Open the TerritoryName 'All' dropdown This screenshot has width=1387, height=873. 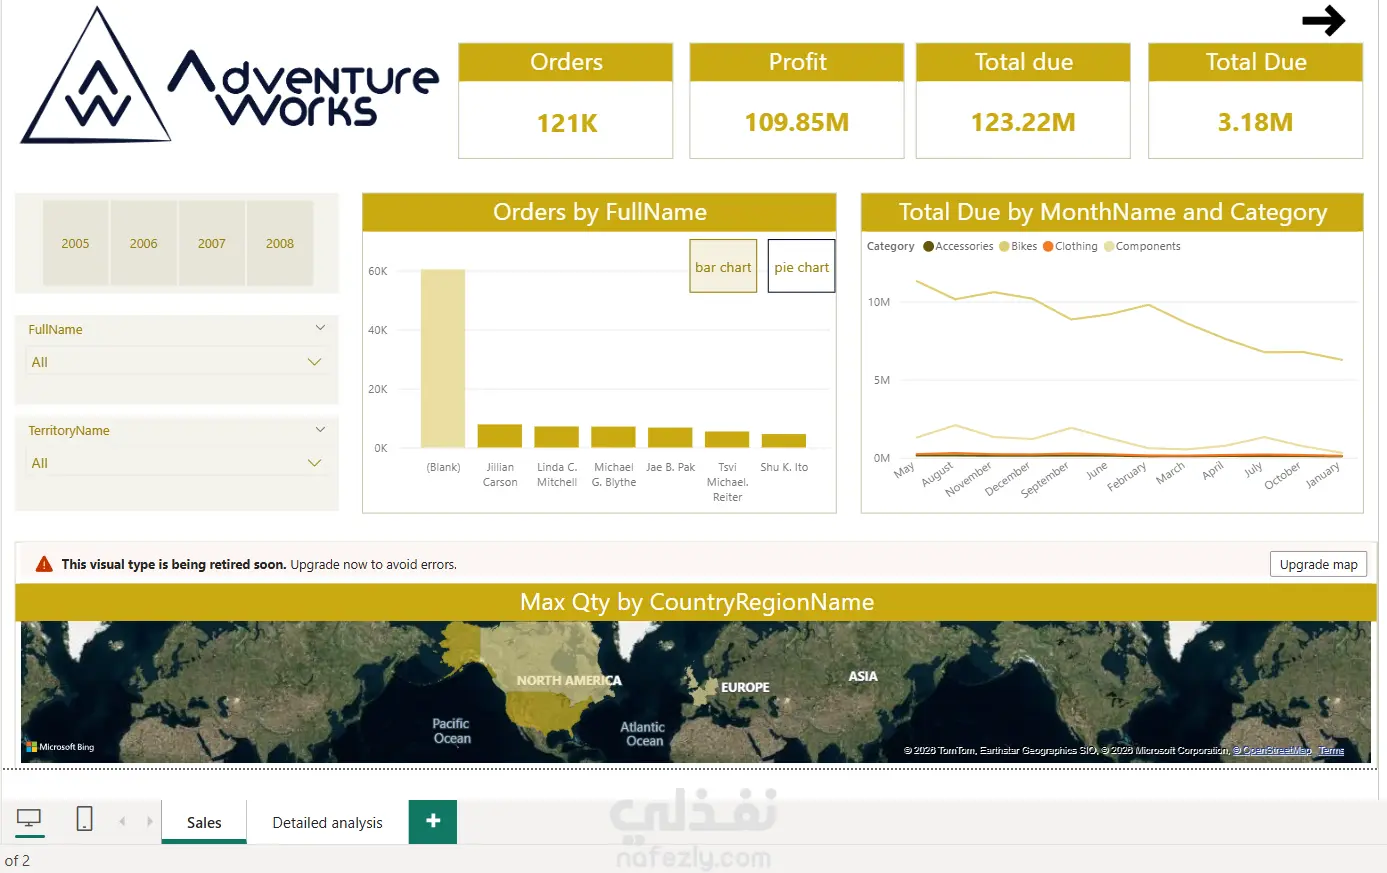[x=176, y=463]
